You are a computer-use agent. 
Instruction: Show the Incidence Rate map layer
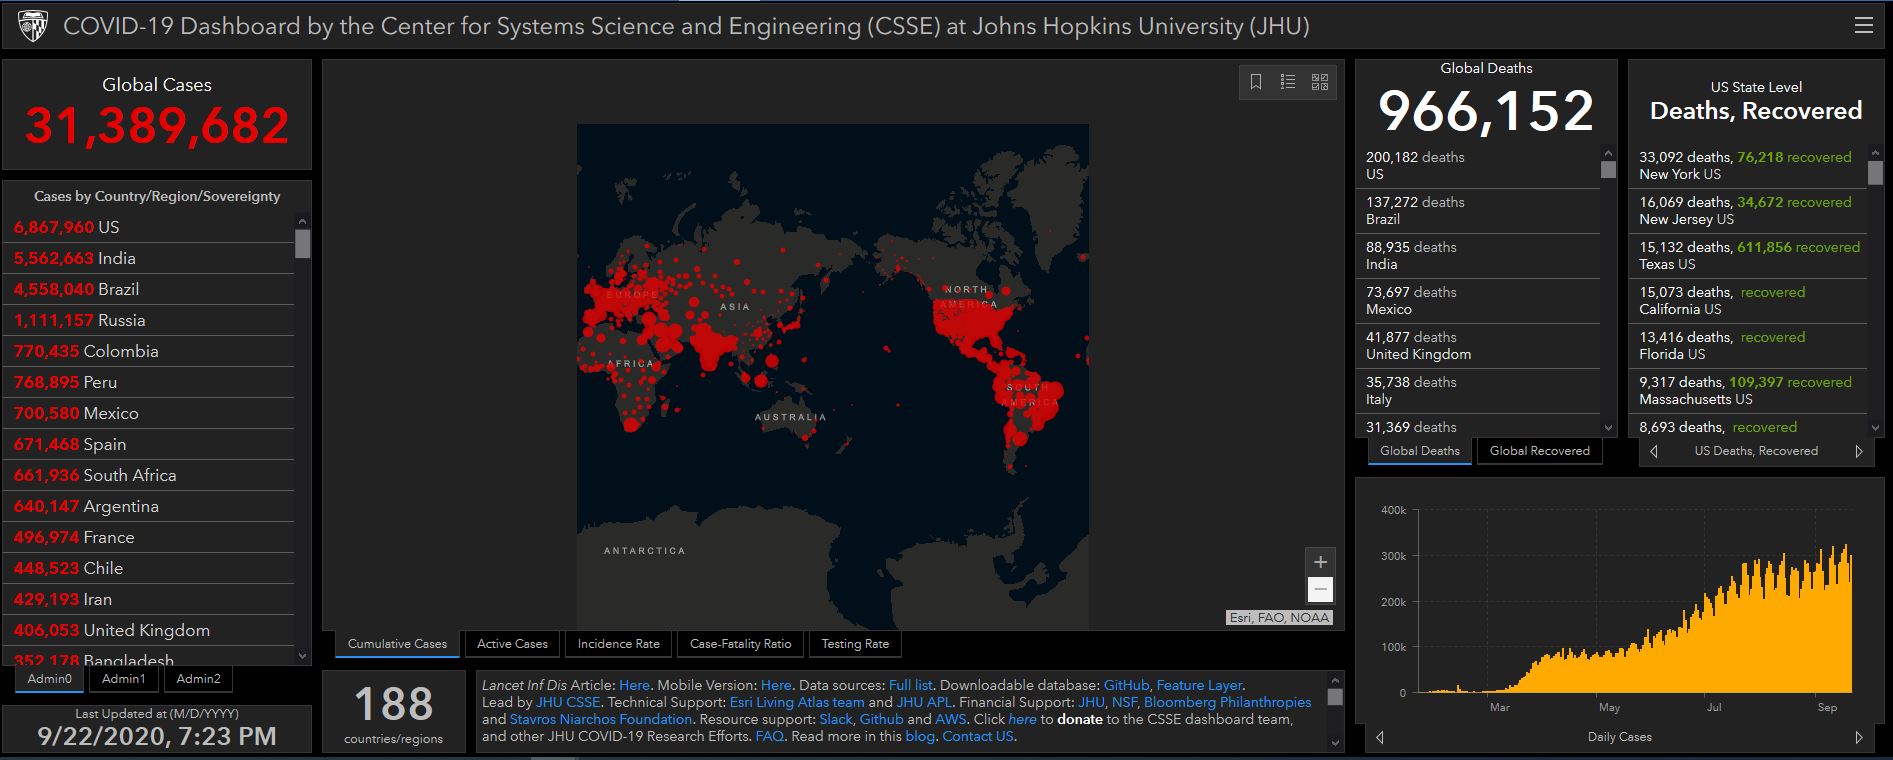pyautogui.click(x=618, y=644)
